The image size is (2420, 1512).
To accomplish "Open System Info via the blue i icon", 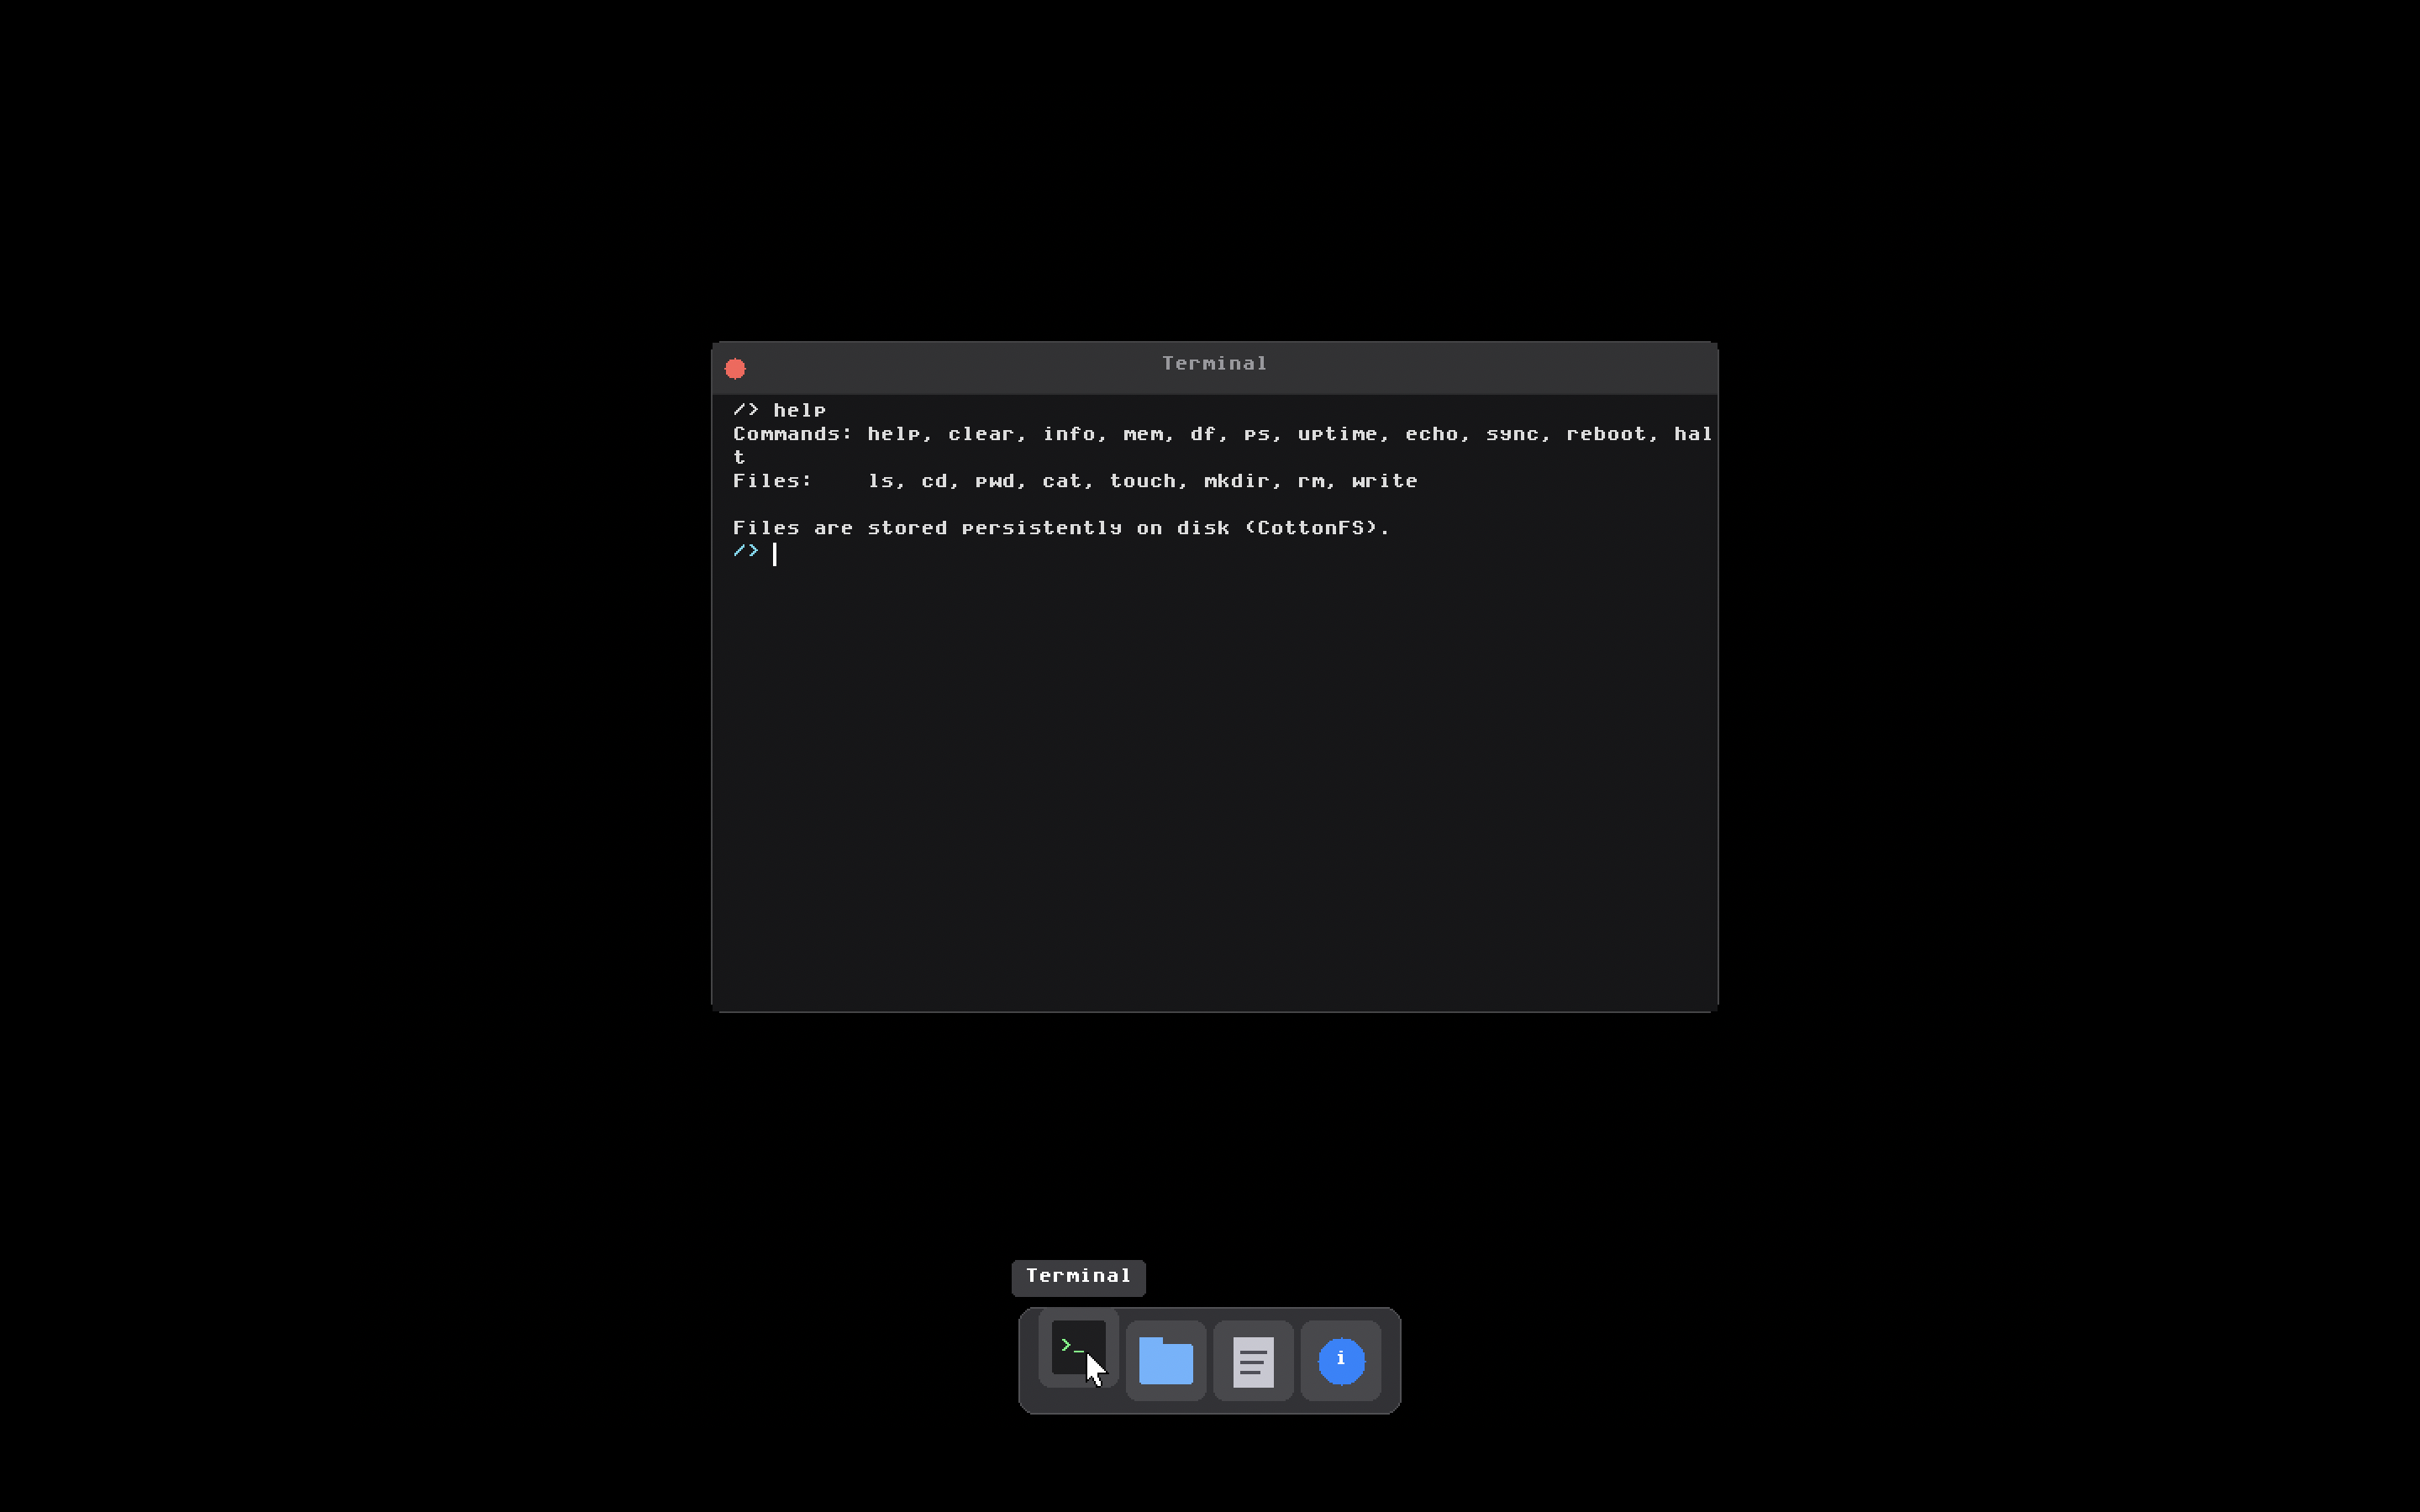I will pyautogui.click(x=1340, y=1360).
